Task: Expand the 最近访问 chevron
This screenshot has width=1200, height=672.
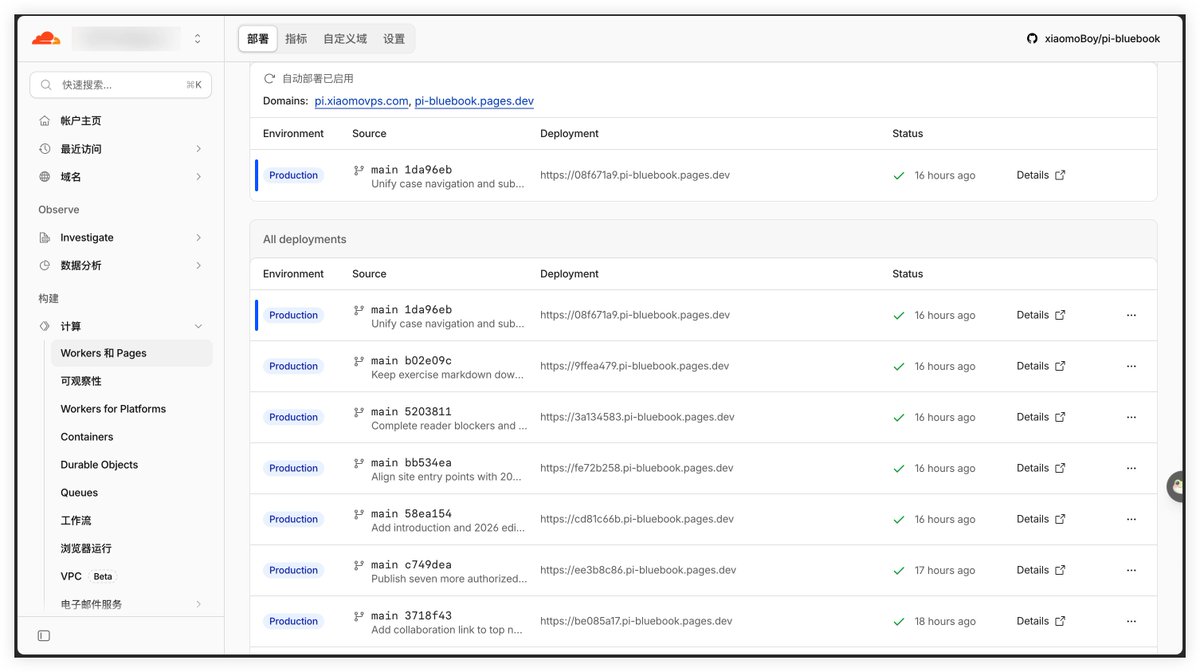Action: click(x=199, y=149)
